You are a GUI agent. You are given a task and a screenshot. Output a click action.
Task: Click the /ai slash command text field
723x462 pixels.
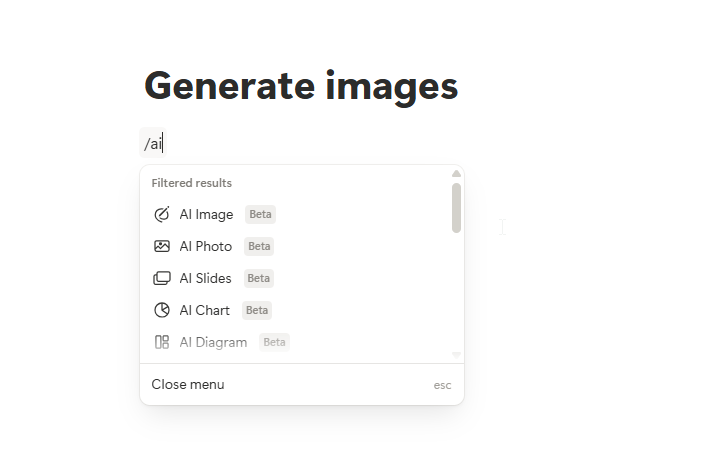153,144
